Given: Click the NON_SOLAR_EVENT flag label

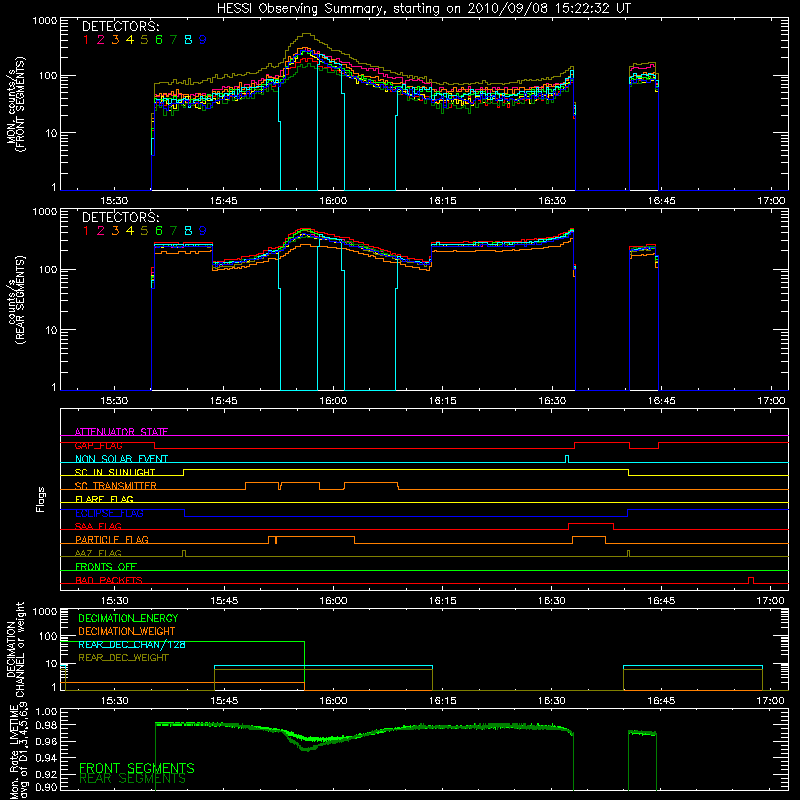Looking at the screenshot, I should click(121, 459).
